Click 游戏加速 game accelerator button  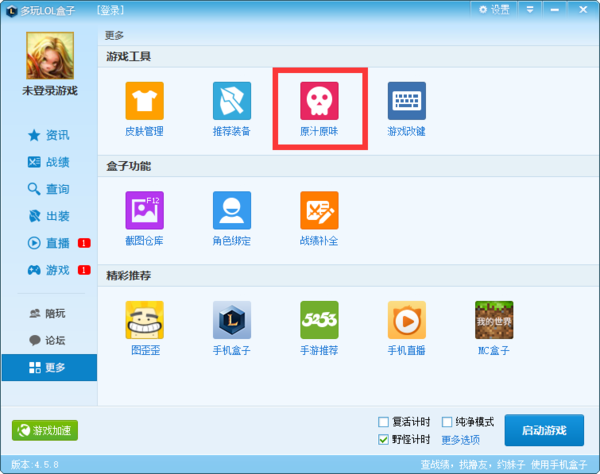coord(45,430)
